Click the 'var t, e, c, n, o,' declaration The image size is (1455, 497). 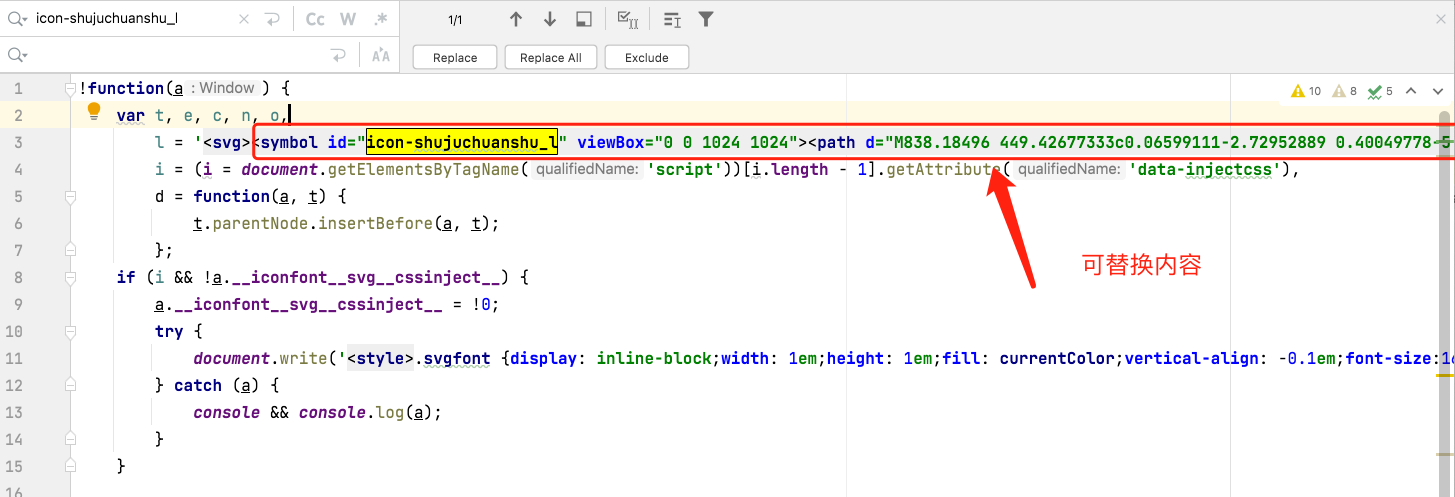click(x=203, y=115)
